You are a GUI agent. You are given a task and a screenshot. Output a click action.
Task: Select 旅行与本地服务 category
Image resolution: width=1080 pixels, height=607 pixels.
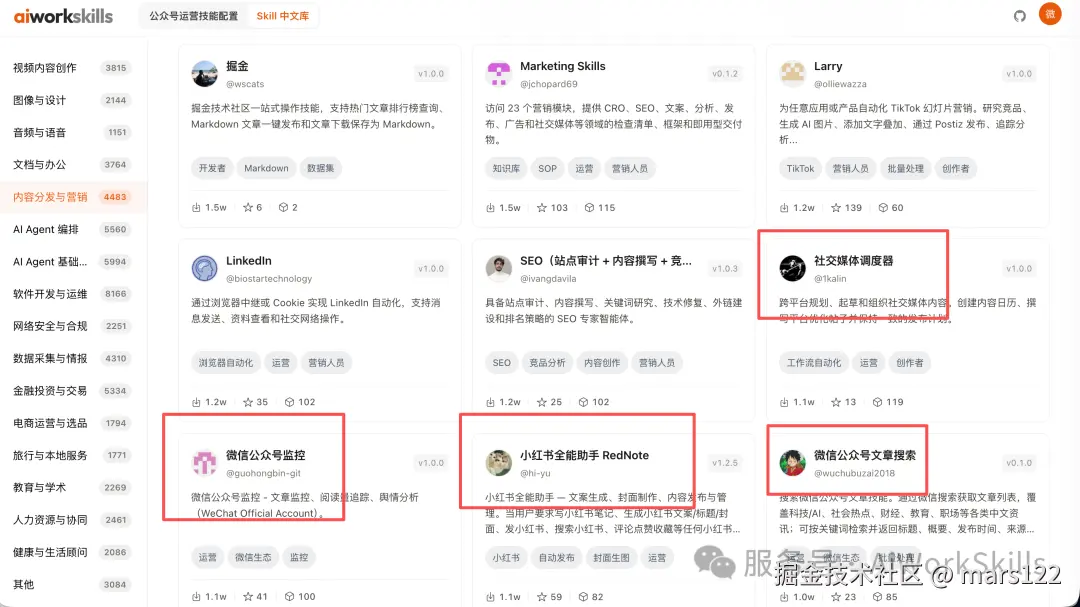[x=72, y=455]
